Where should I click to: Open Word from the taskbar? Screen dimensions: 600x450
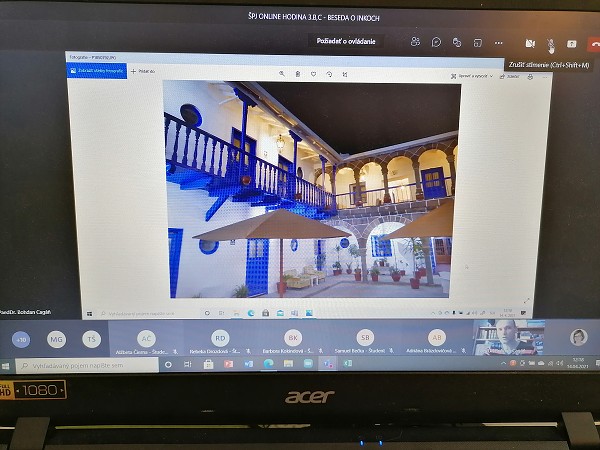click(249, 364)
